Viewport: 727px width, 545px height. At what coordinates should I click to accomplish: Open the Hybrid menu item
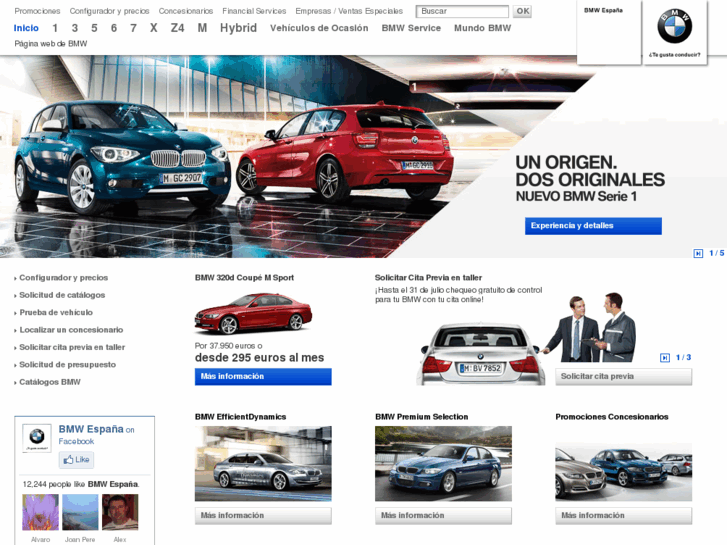238,28
